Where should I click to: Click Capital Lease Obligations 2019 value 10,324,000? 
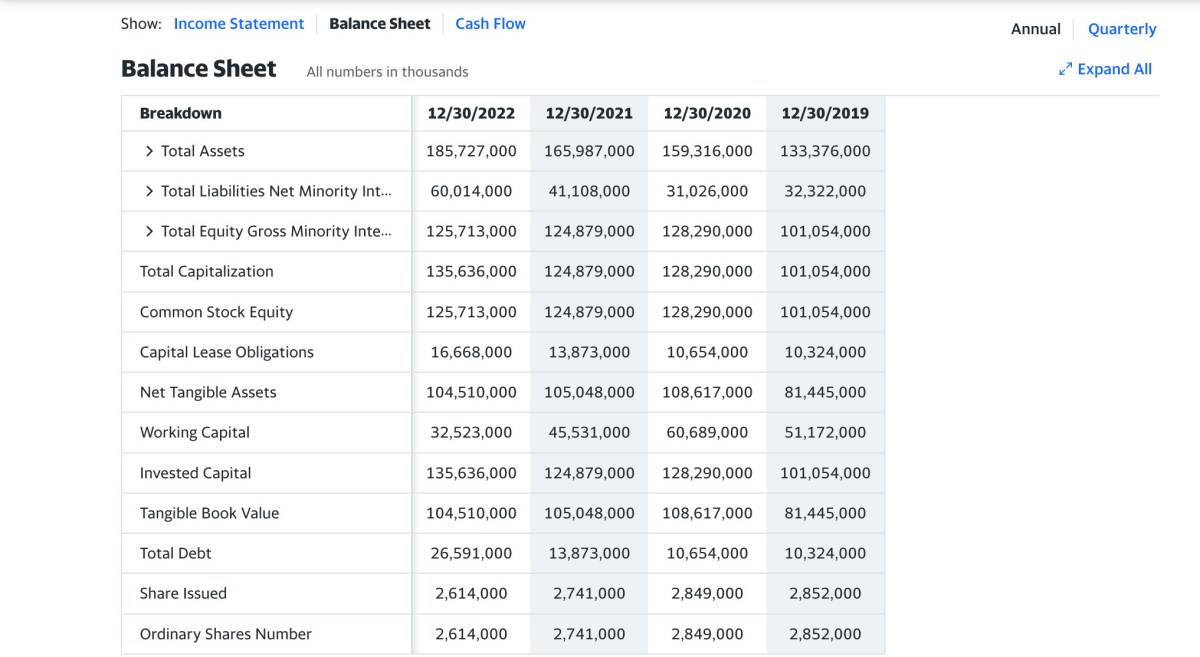point(825,352)
